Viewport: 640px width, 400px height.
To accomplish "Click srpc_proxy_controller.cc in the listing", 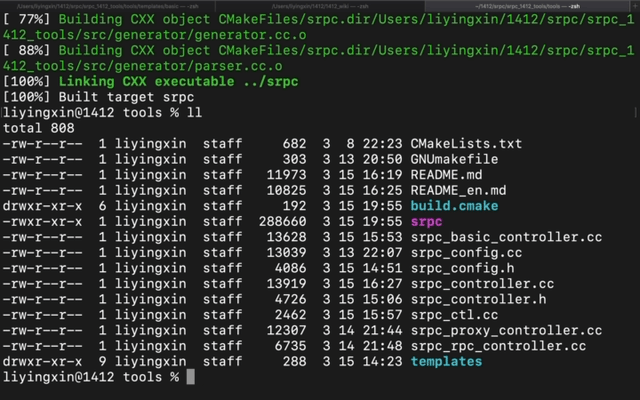I will 506,330.
